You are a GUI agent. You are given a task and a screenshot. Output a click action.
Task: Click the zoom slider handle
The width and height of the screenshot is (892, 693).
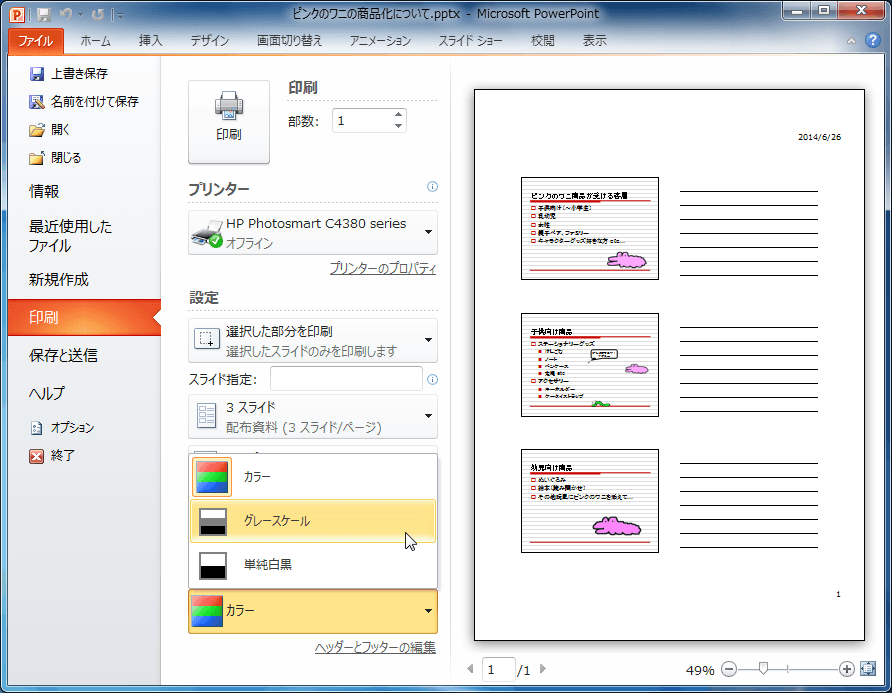[763, 669]
